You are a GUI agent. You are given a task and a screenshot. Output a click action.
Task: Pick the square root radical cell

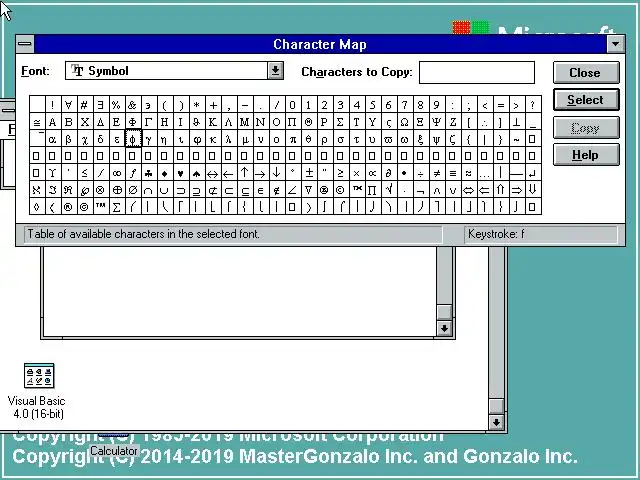coord(388,190)
